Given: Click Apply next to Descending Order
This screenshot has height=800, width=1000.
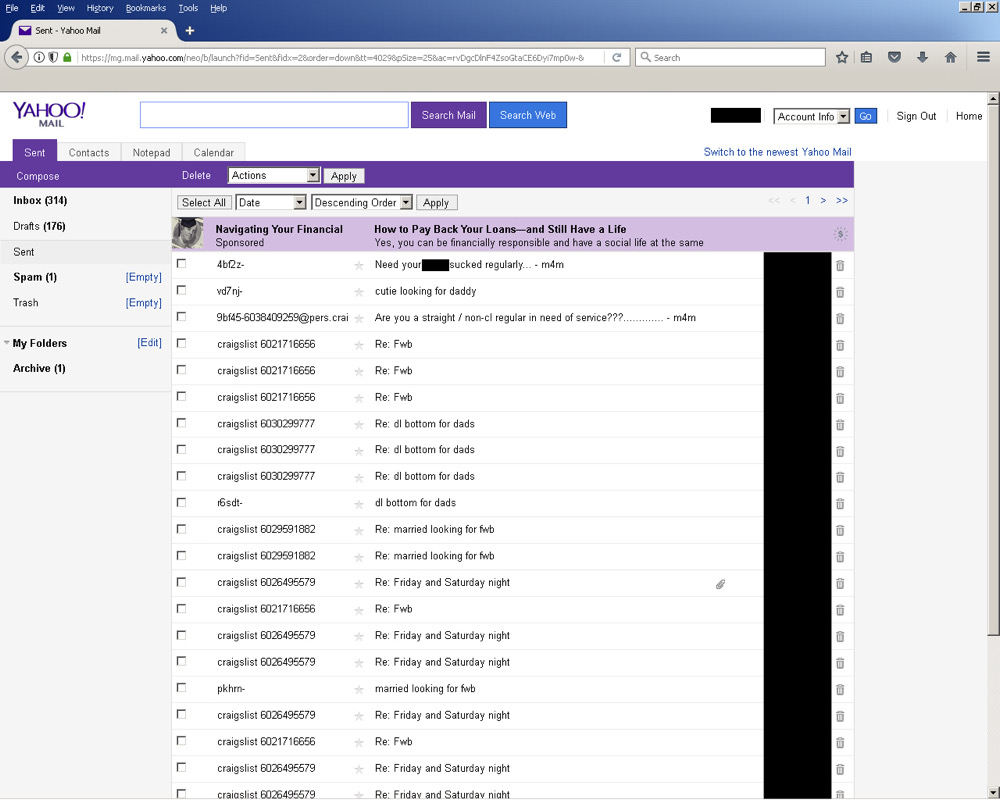Looking at the screenshot, I should (436, 202).
